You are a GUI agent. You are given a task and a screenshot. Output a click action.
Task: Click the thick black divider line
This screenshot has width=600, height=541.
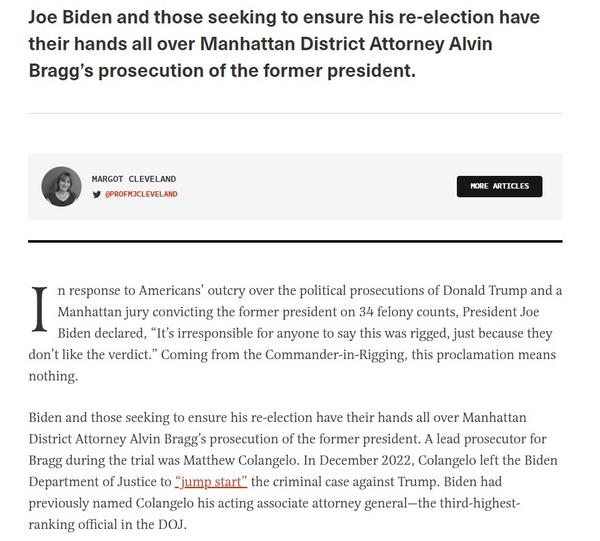pos(295,241)
